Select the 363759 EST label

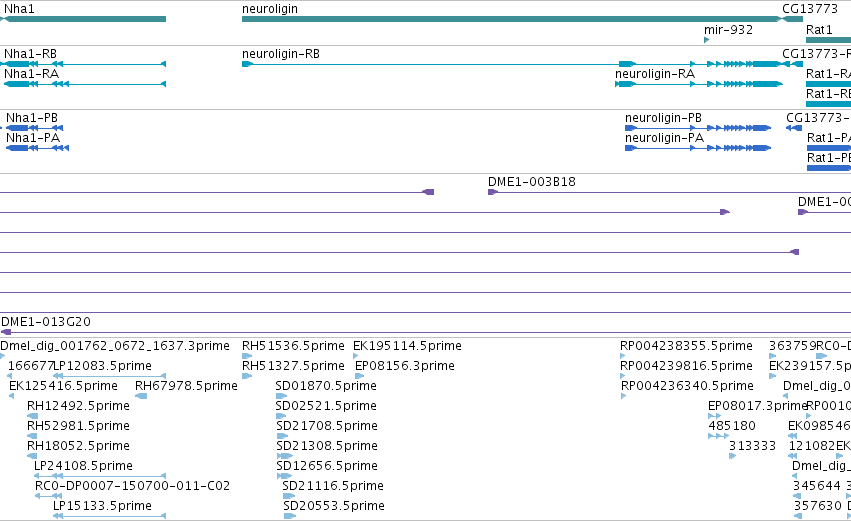(x=792, y=346)
